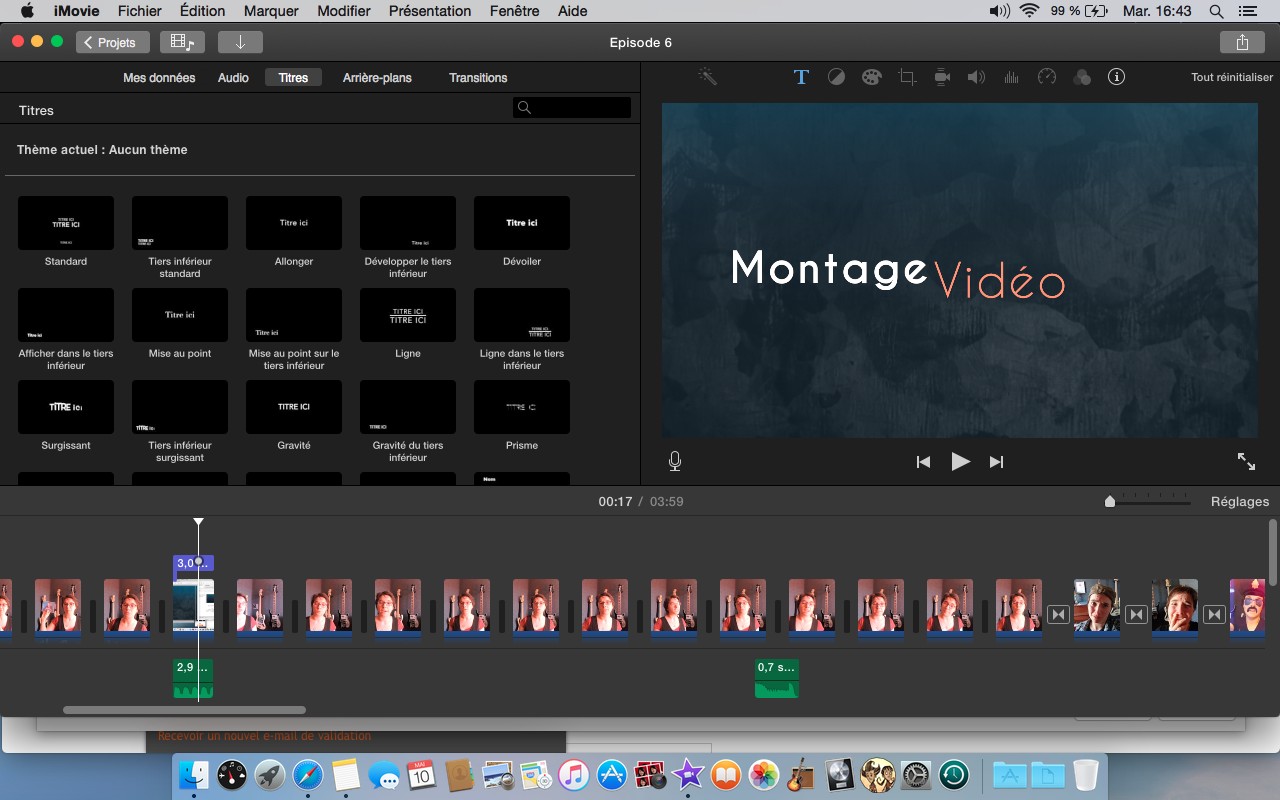1280x800 pixels.
Task: Enter fullscreen playback with arrows icon
Action: 1246,461
